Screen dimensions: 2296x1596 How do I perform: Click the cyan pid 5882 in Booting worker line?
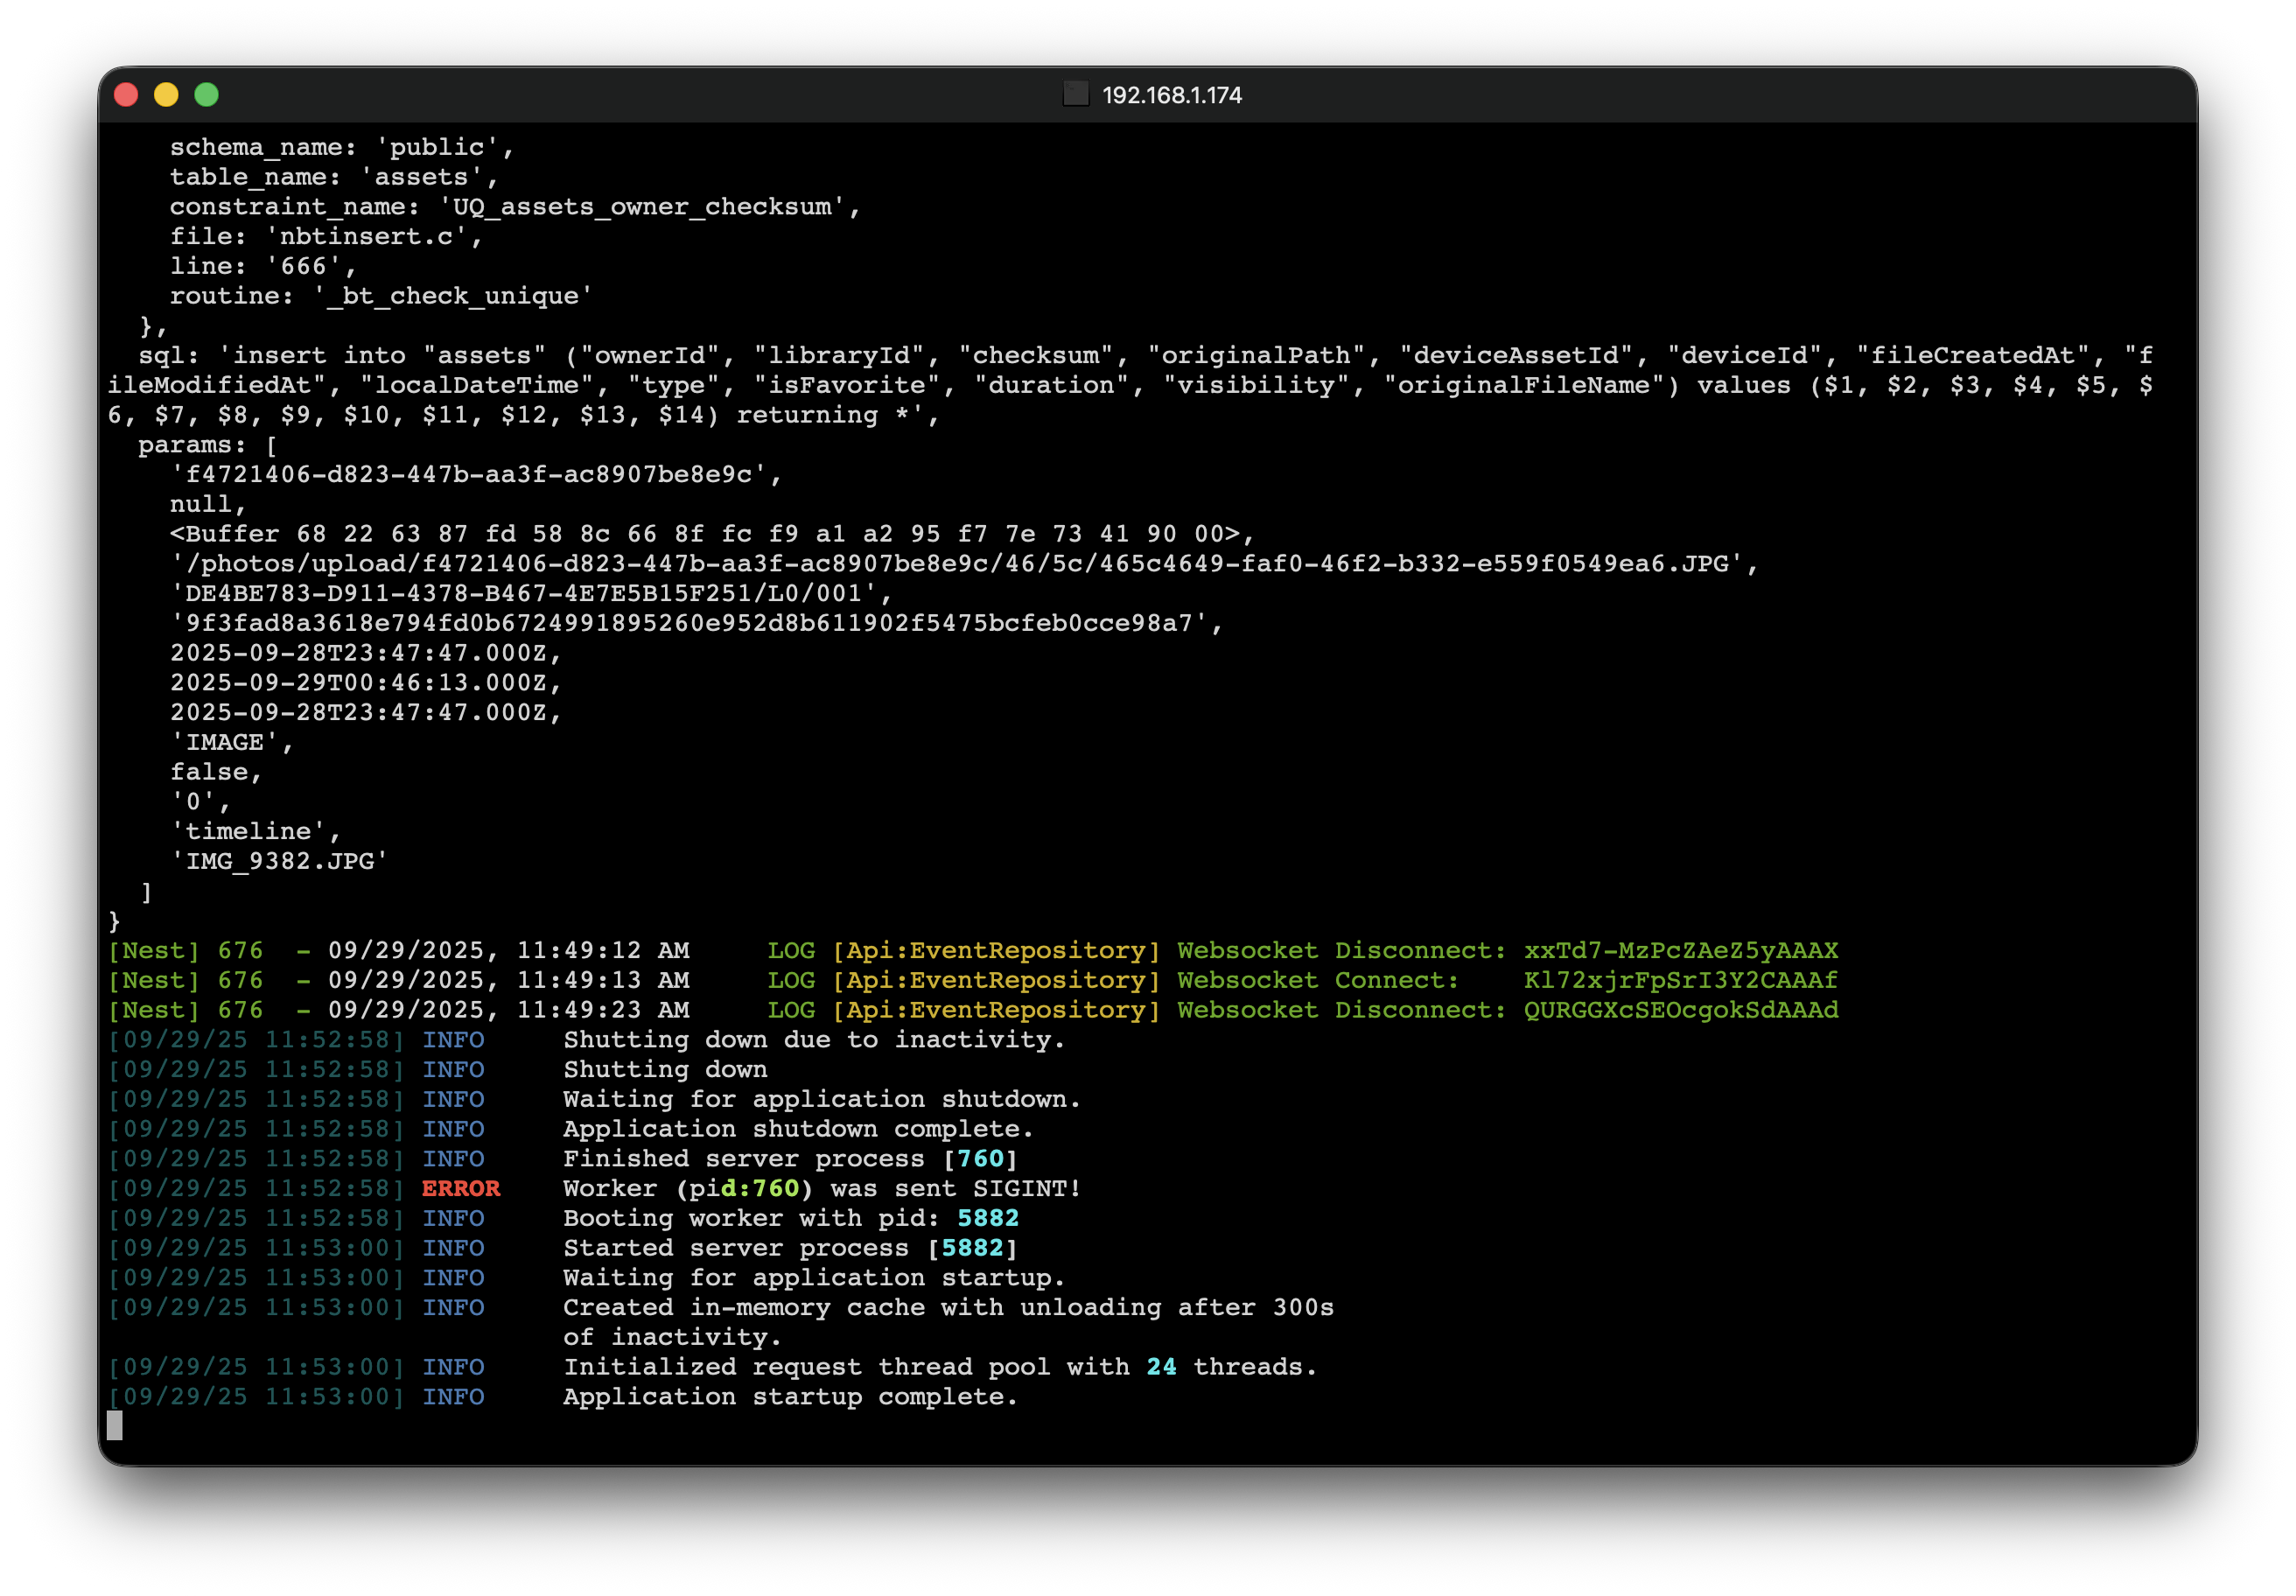(987, 1219)
